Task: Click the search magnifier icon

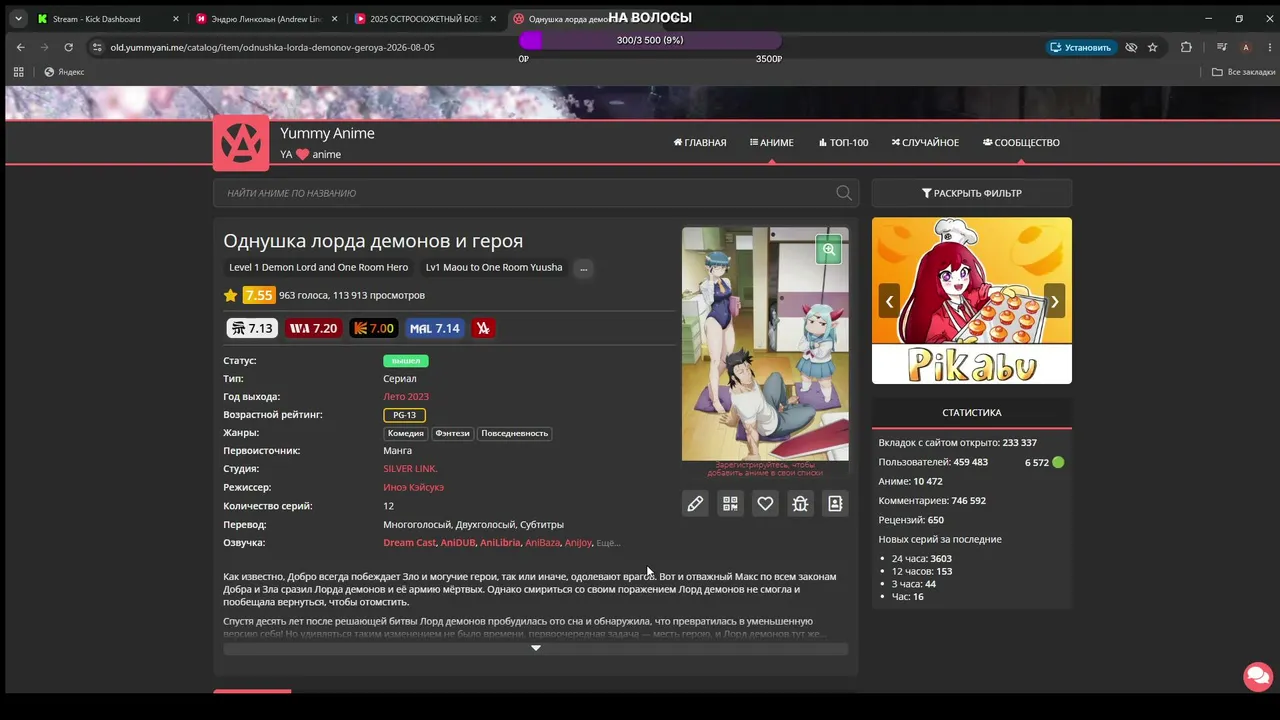Action: [x=844, y=193]
